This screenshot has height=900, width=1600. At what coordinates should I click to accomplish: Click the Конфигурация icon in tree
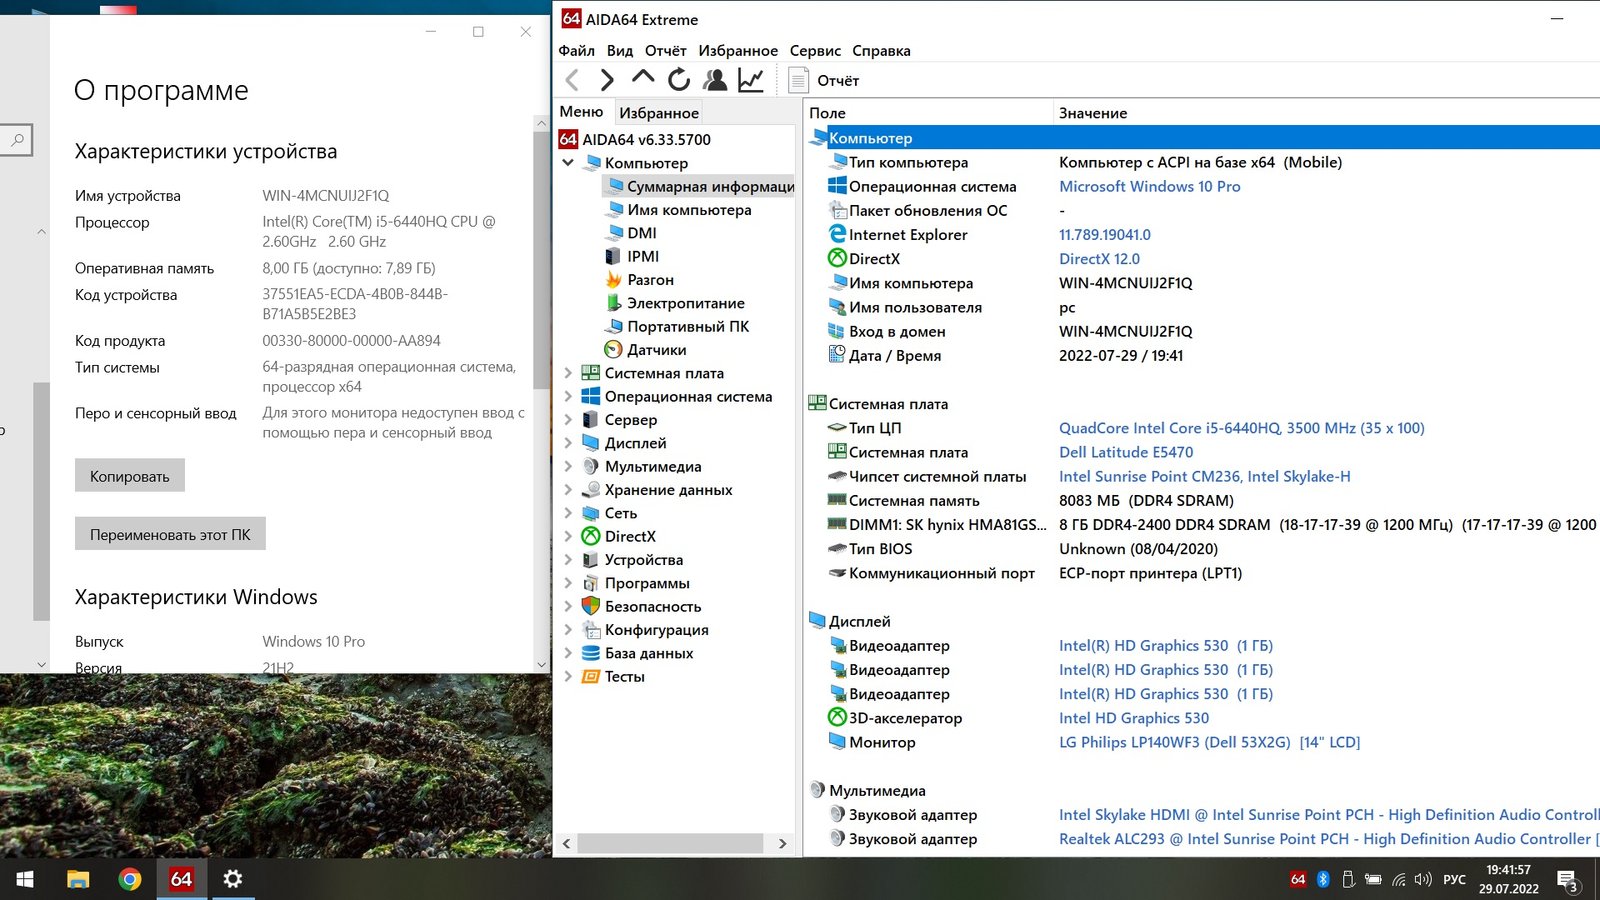click(x=591, y=630)
